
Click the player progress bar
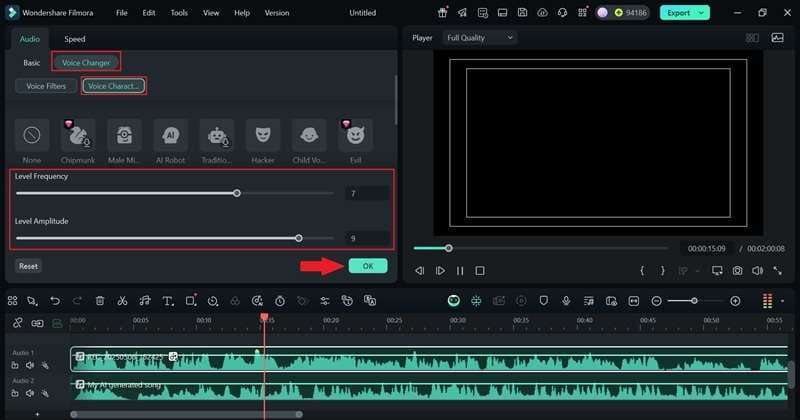[540, 249]
